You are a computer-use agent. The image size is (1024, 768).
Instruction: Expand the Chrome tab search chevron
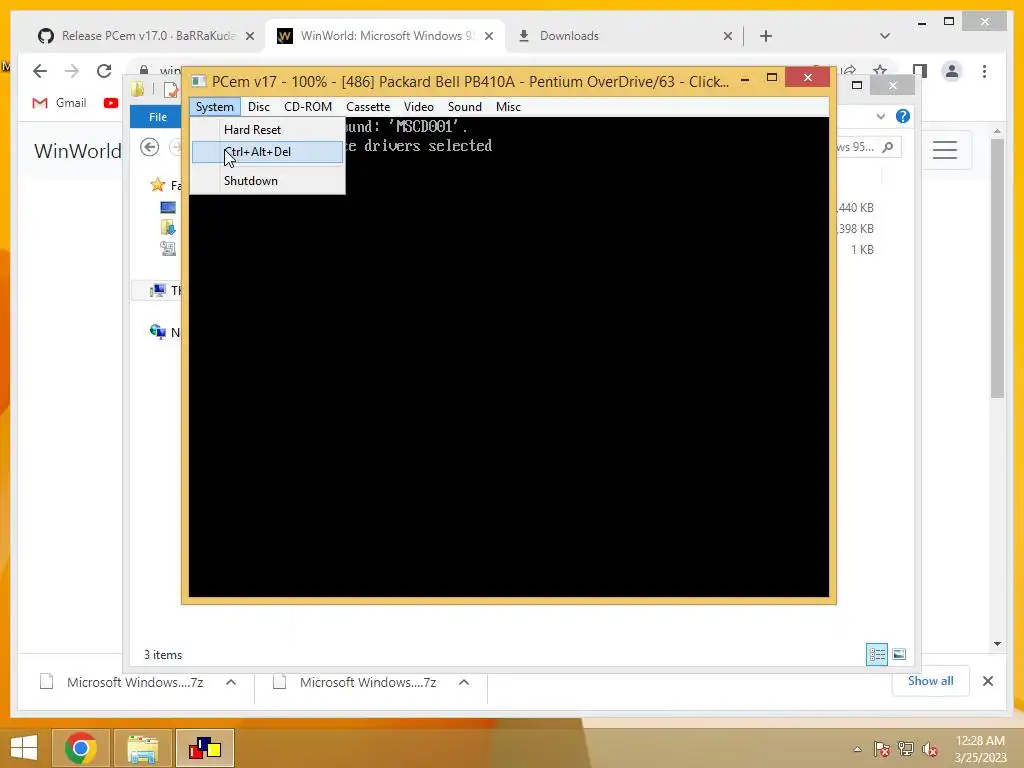coord(885,36)
